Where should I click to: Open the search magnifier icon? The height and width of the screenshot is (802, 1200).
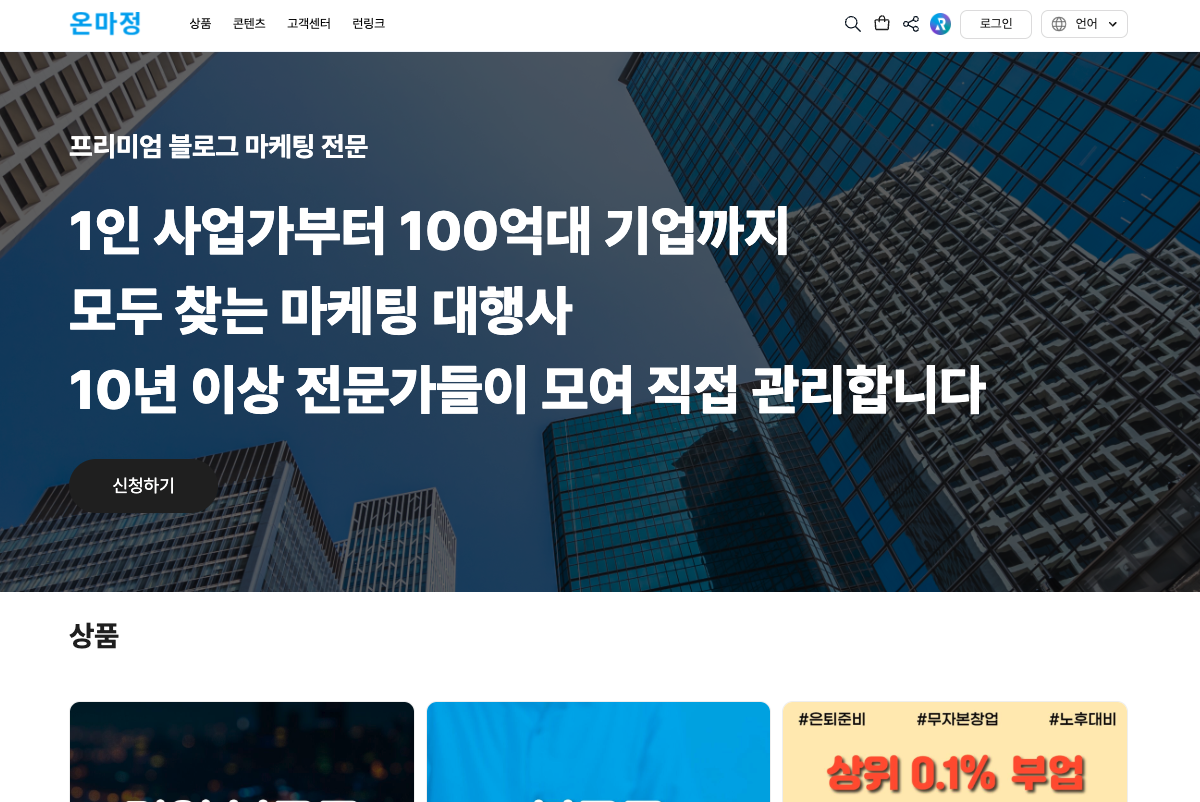(x=852, y=24)
